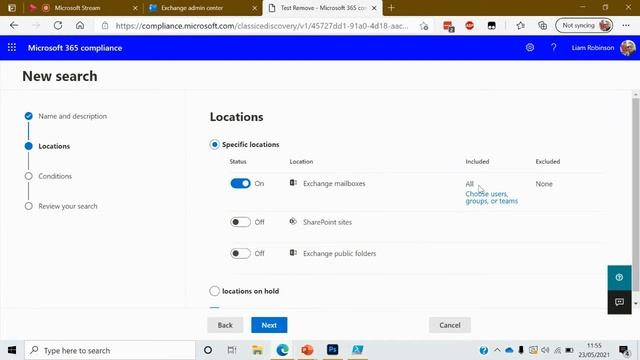This screenshot has width=640, height=360.
Task: Turn on SharePoint sites toggle
Action: [x=240, y=222]
